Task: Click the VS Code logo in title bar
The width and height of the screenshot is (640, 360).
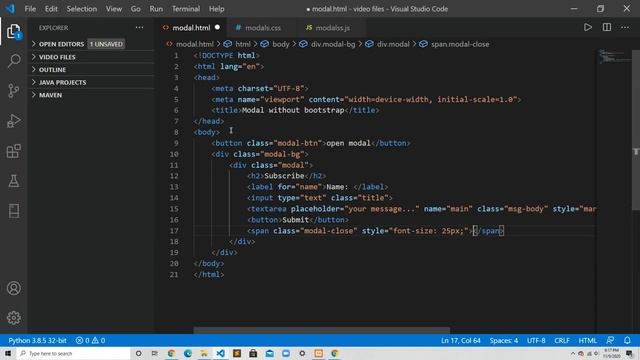Action: coord(10,9)
